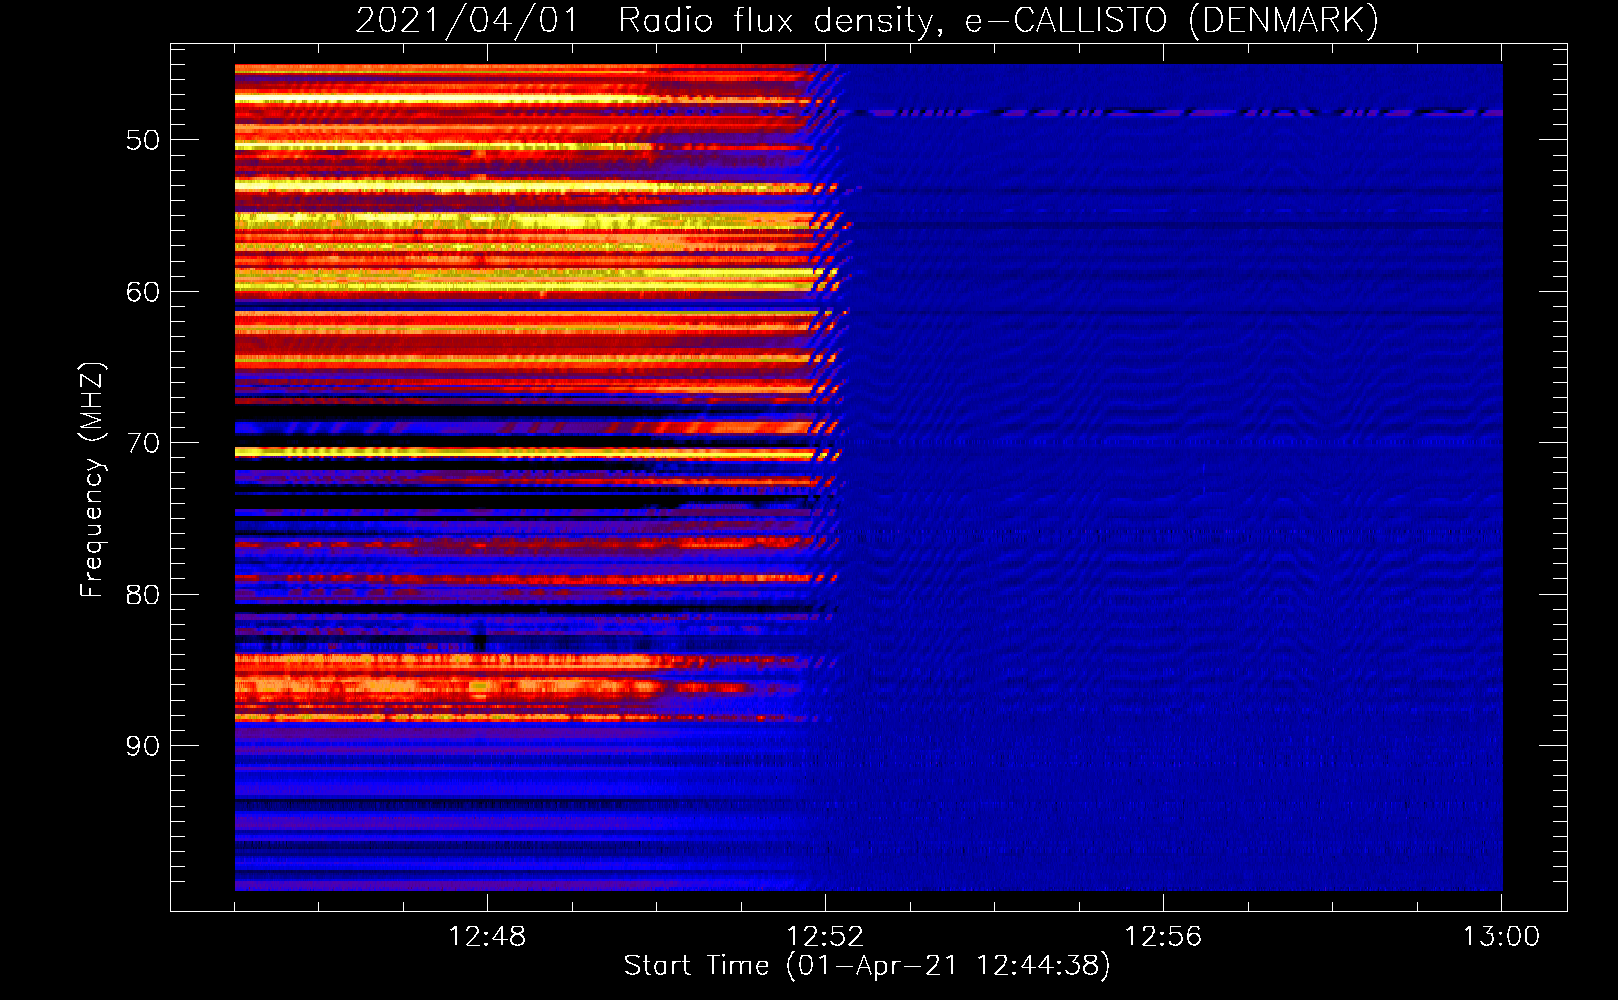Viewport: 1618px width, 1000px height.
Task: Click the '60' frequency tick label
Action: coord(143,292)
